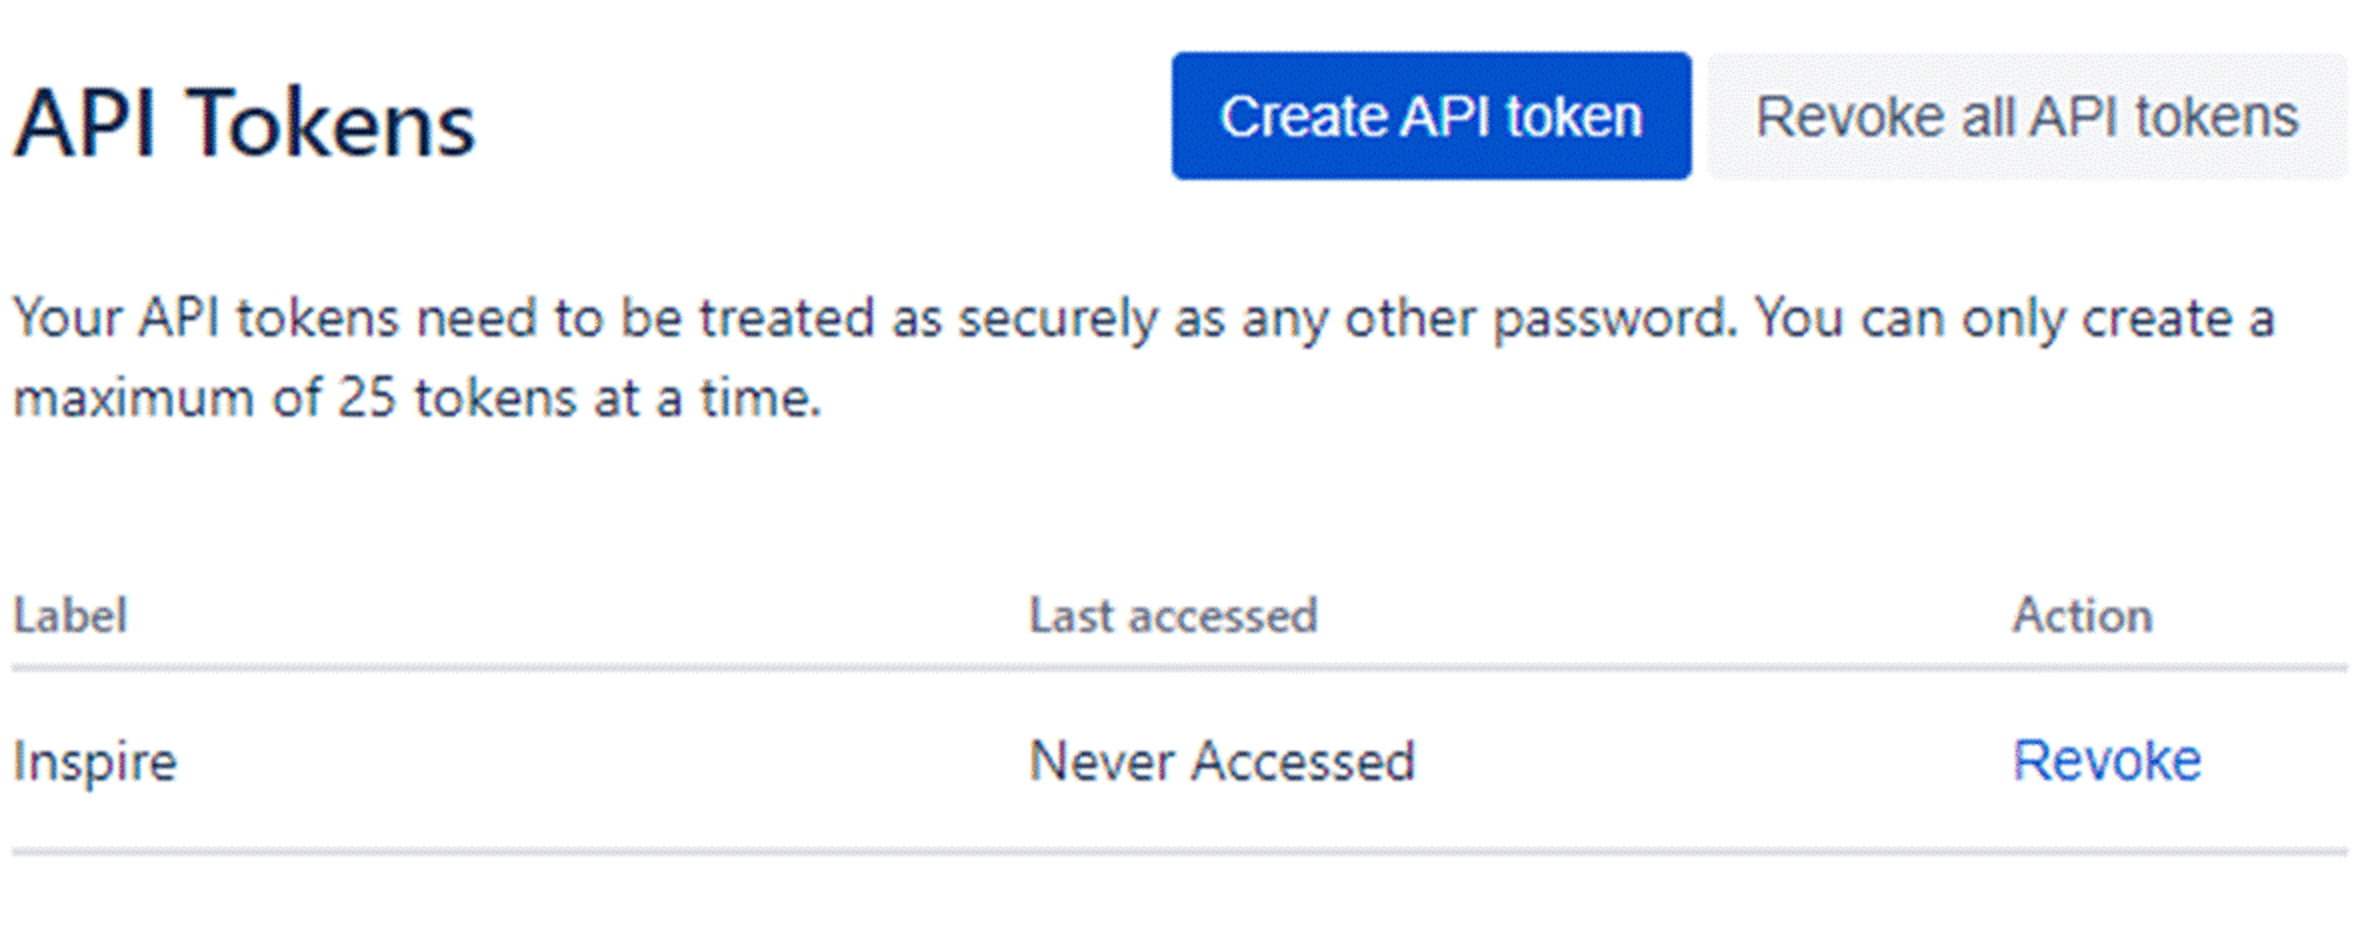
Task: Click the word maximum in description
Action: tap(133, 398)
